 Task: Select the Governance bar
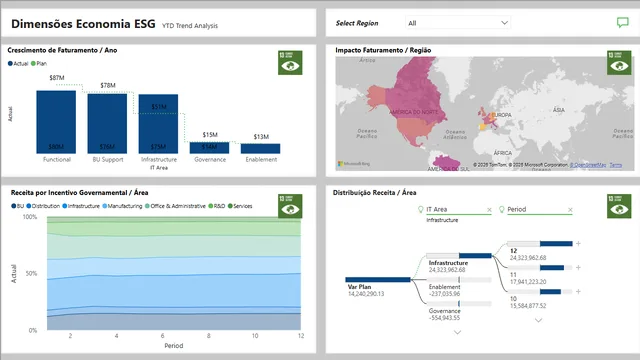click(x=209, y=148)
